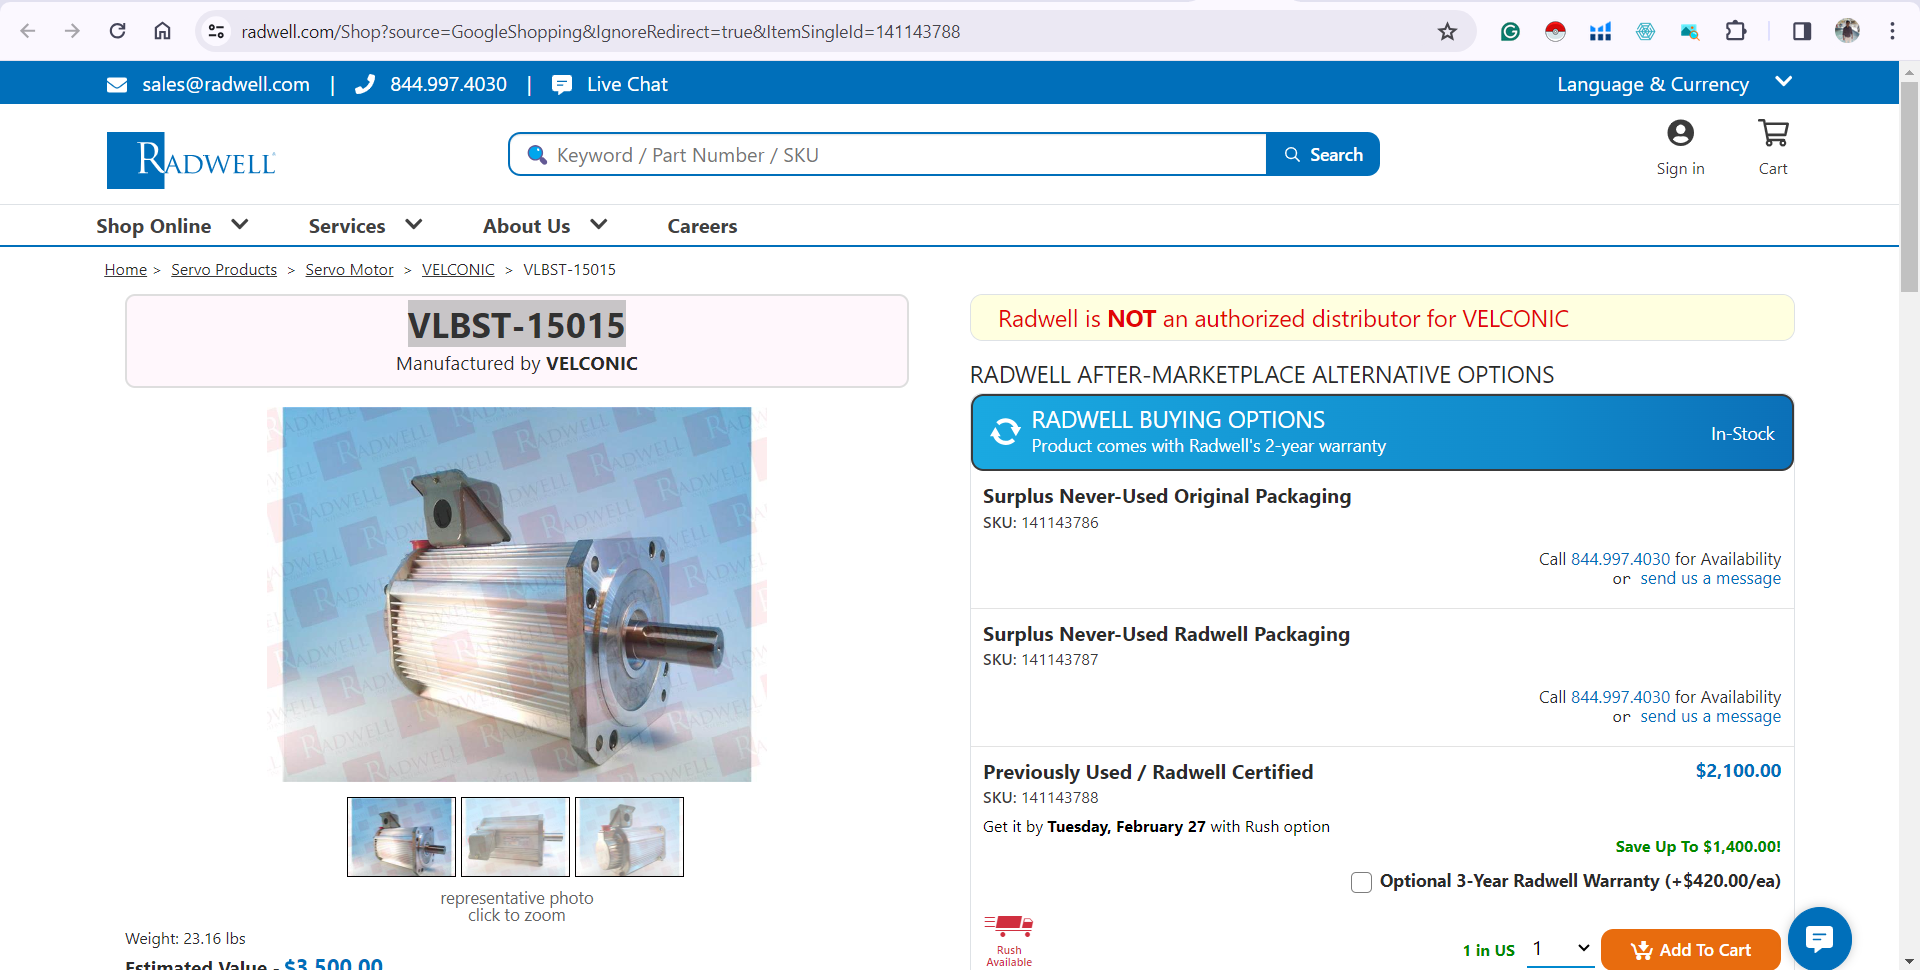Screen dimensions: 1920x970
Task: Open the Grammarly extension icon
Action: (1510, 31)
